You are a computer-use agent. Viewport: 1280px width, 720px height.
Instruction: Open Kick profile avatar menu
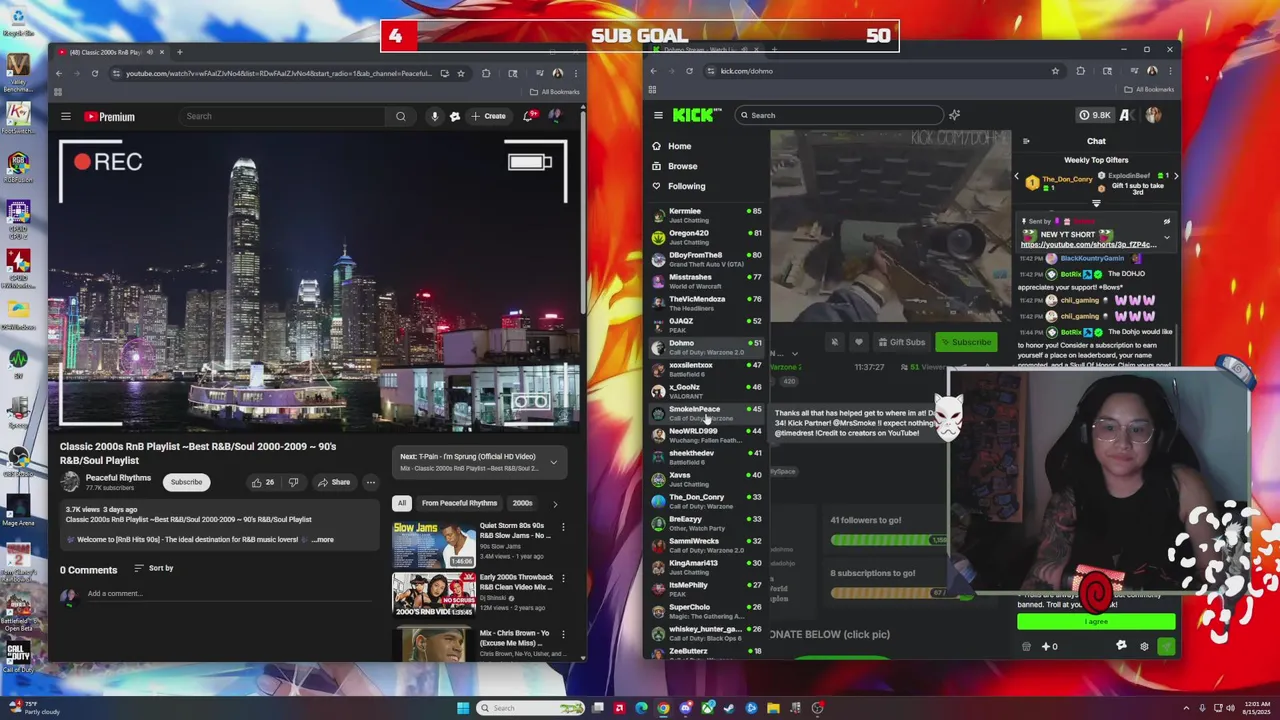[1153, 115]
